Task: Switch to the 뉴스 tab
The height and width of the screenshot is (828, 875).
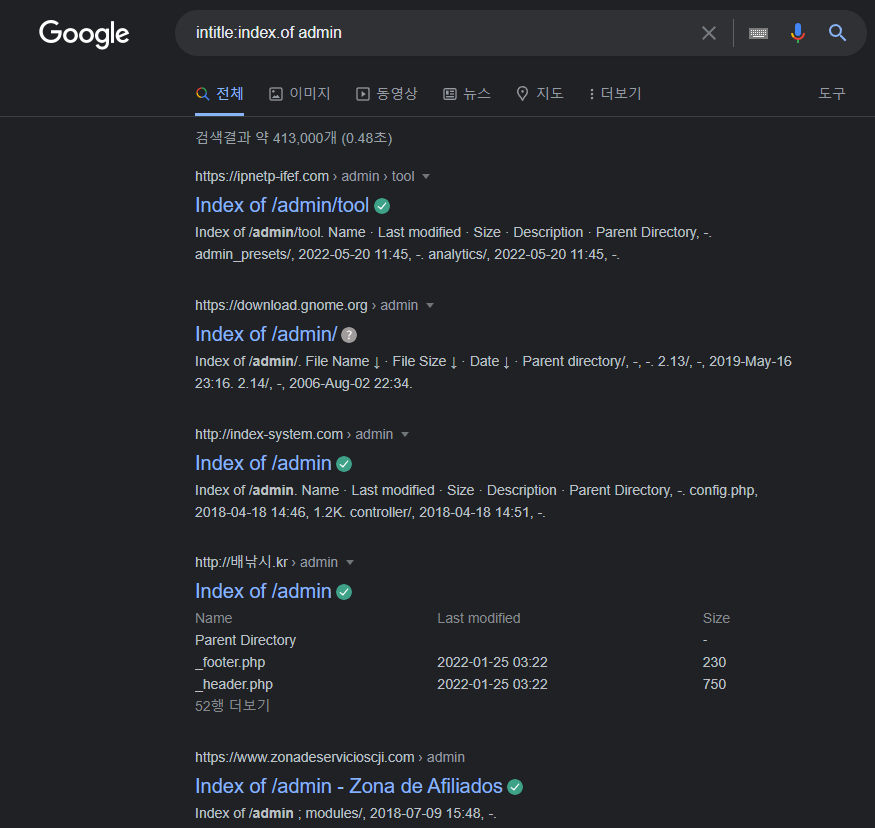Action: tap(467, 94)
